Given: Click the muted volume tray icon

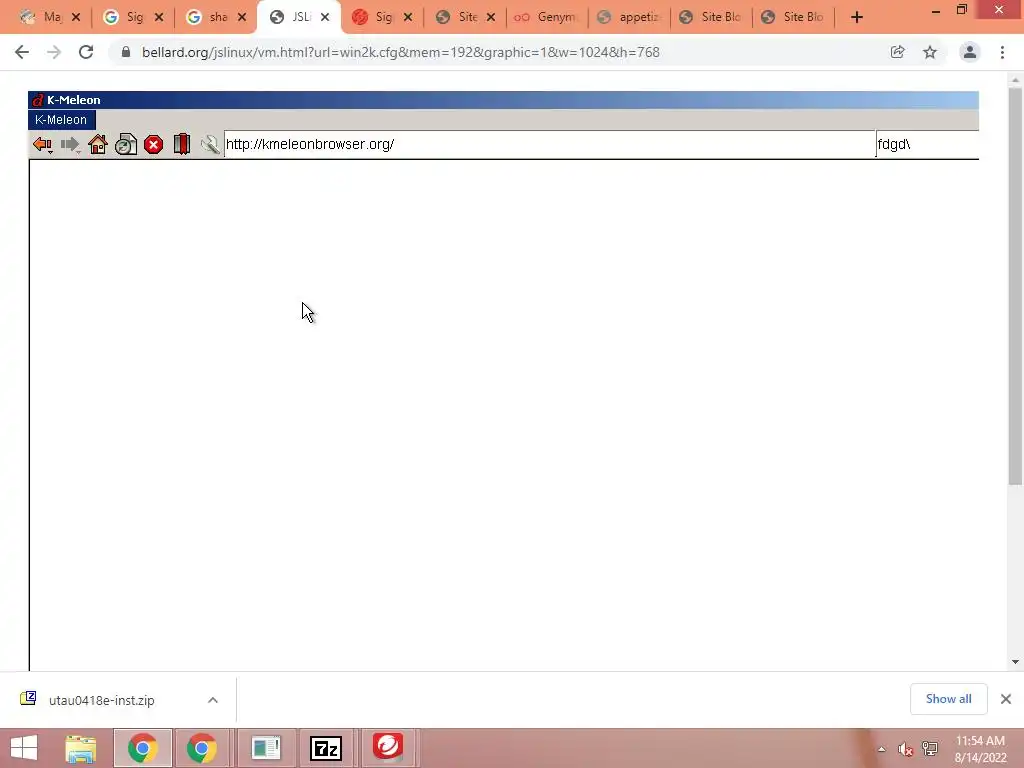Looking at the screenshot, I should coord(905,749).
